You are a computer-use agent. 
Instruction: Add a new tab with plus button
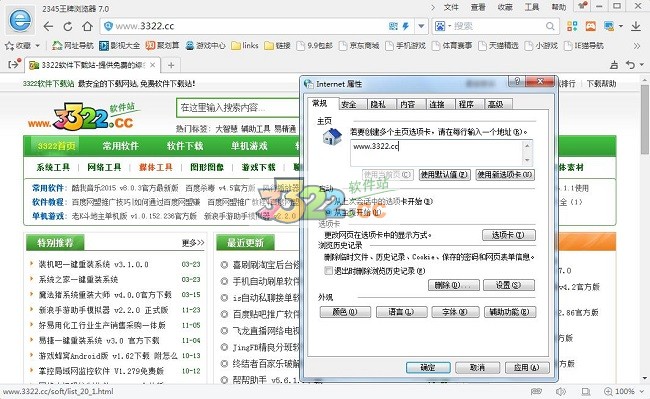tap(171, 65)
